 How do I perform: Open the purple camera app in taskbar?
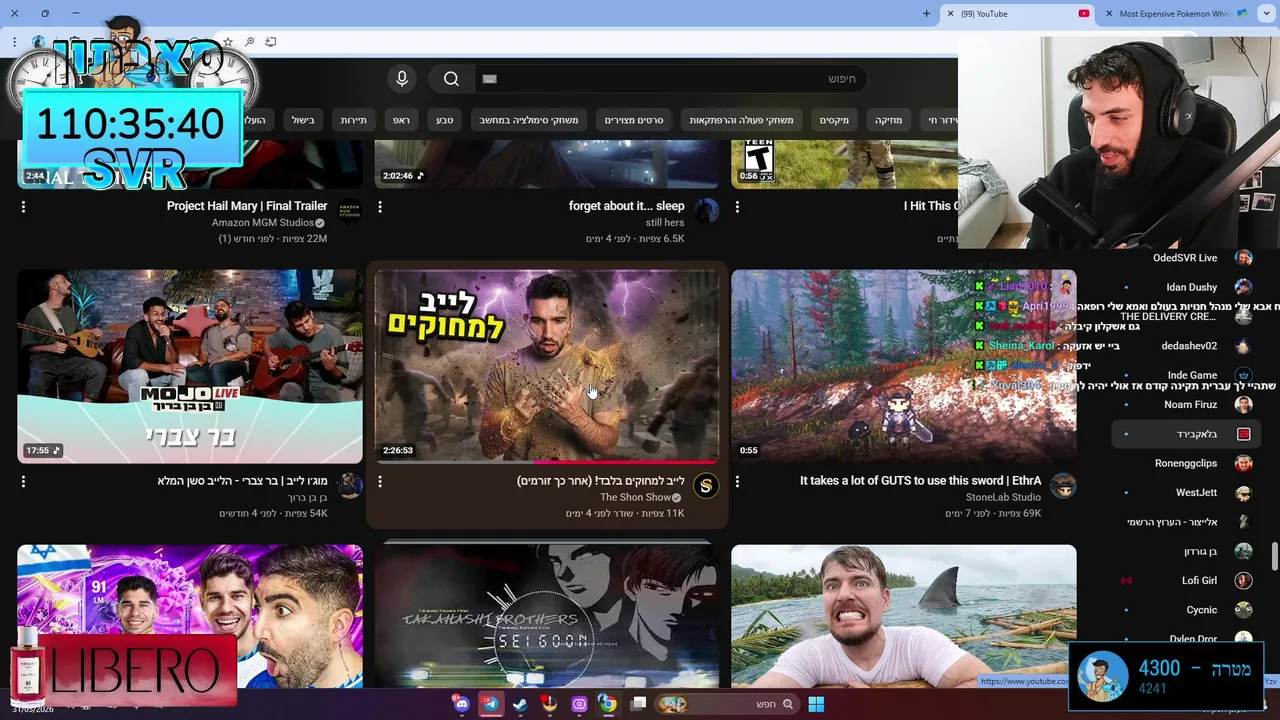(579, 704)
